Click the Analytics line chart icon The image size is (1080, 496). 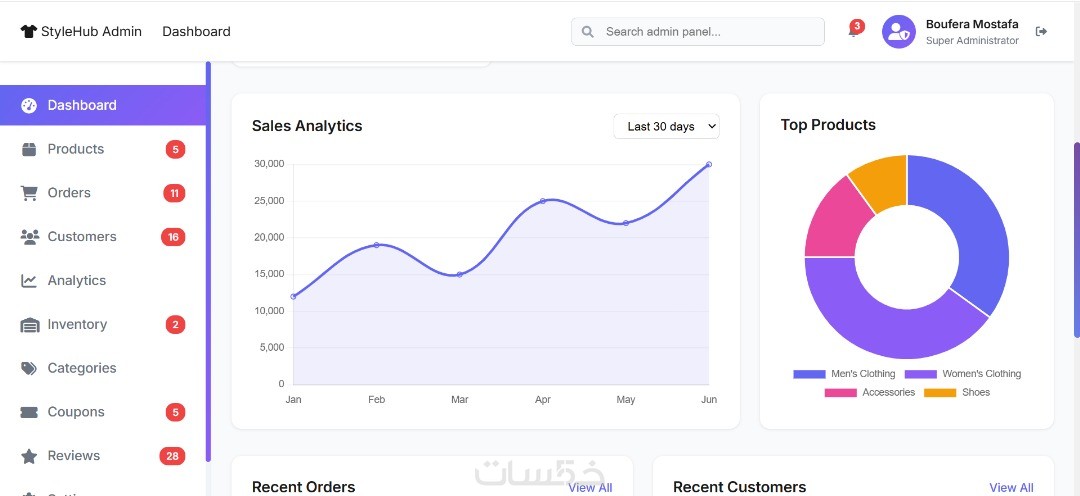pyautogui.click(x=29, y=281)
